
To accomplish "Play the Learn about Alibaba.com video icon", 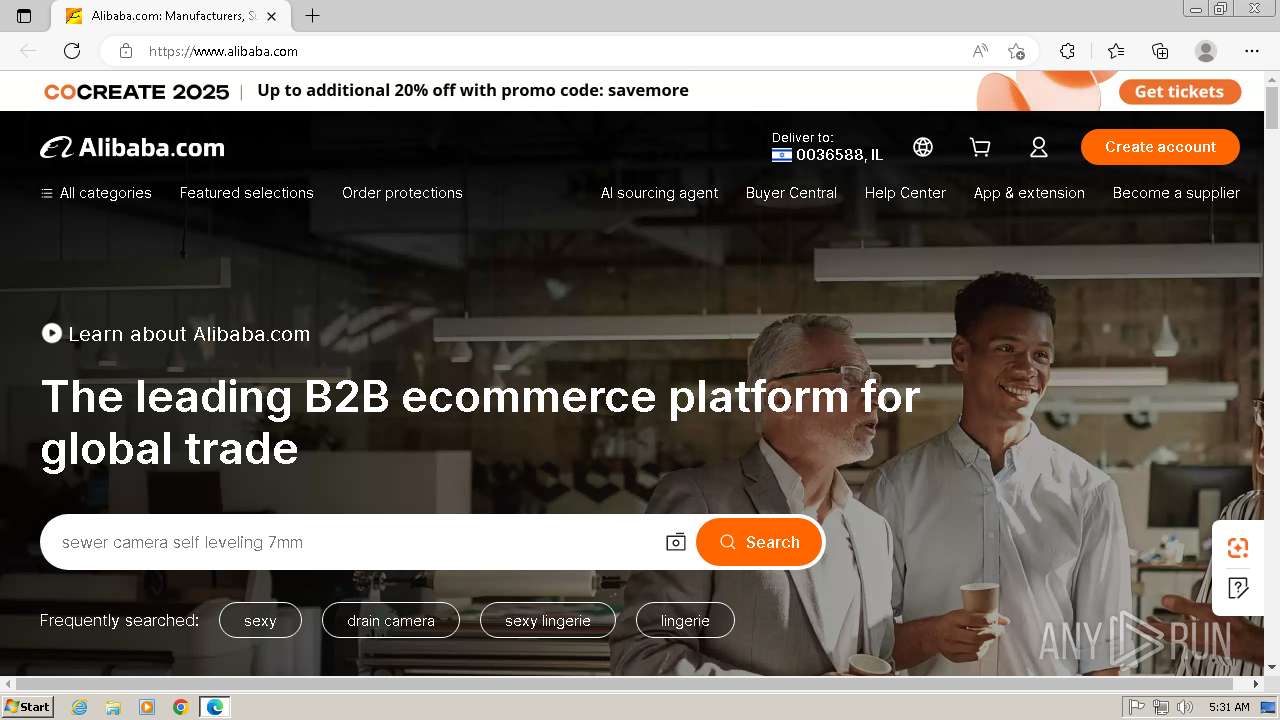I will click(x=52, y=333).
